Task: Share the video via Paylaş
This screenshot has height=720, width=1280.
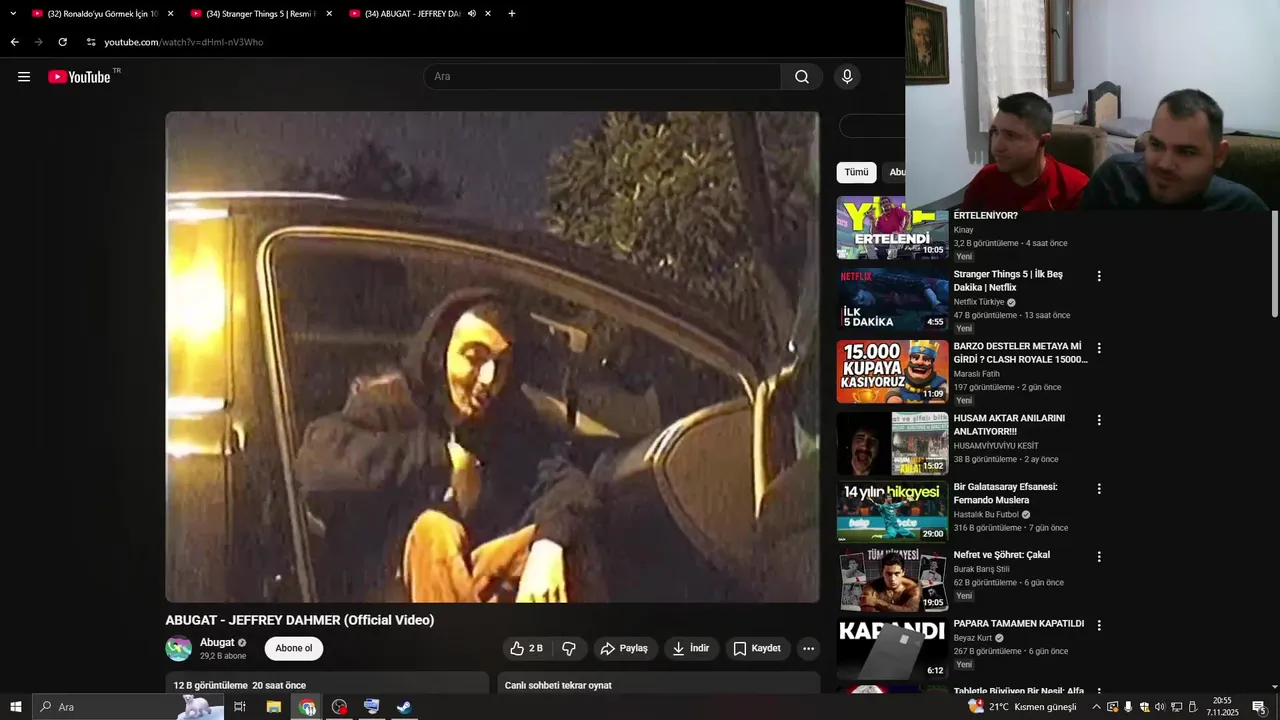Action: (625, 648)
